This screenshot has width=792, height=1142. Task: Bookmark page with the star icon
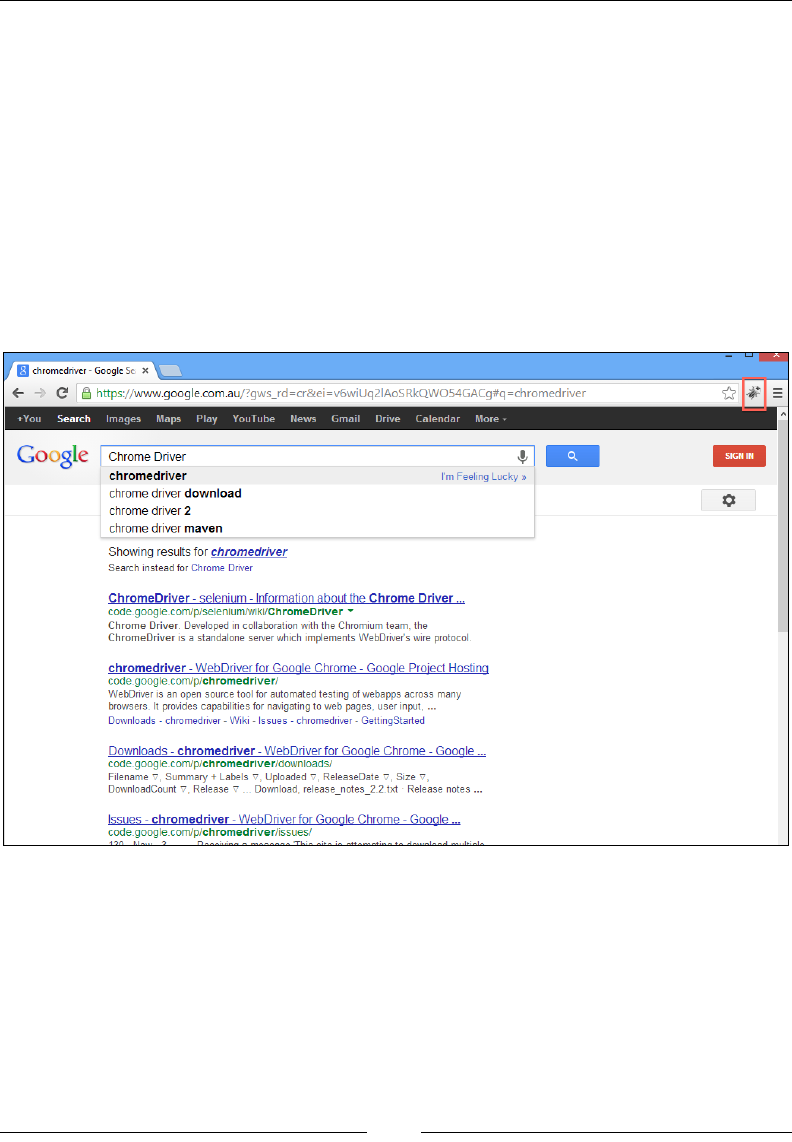point(729,393)
